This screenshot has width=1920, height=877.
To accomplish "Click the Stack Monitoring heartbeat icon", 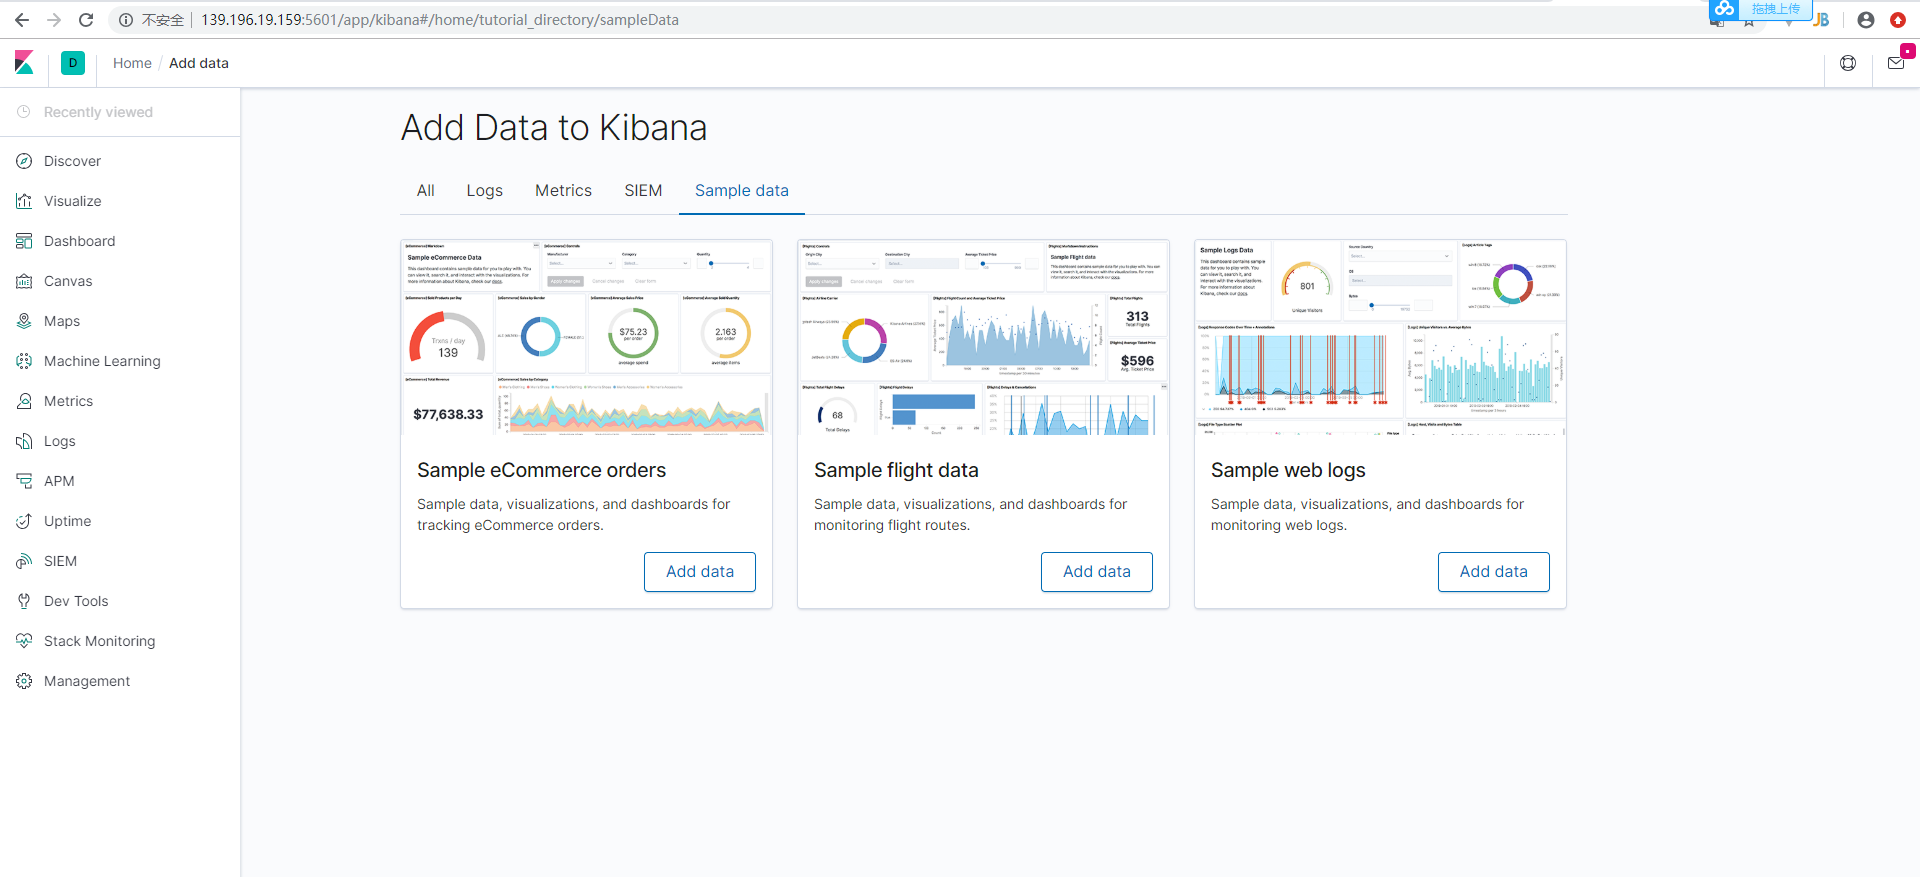I will pyautogui.click(x=24, y=641).
